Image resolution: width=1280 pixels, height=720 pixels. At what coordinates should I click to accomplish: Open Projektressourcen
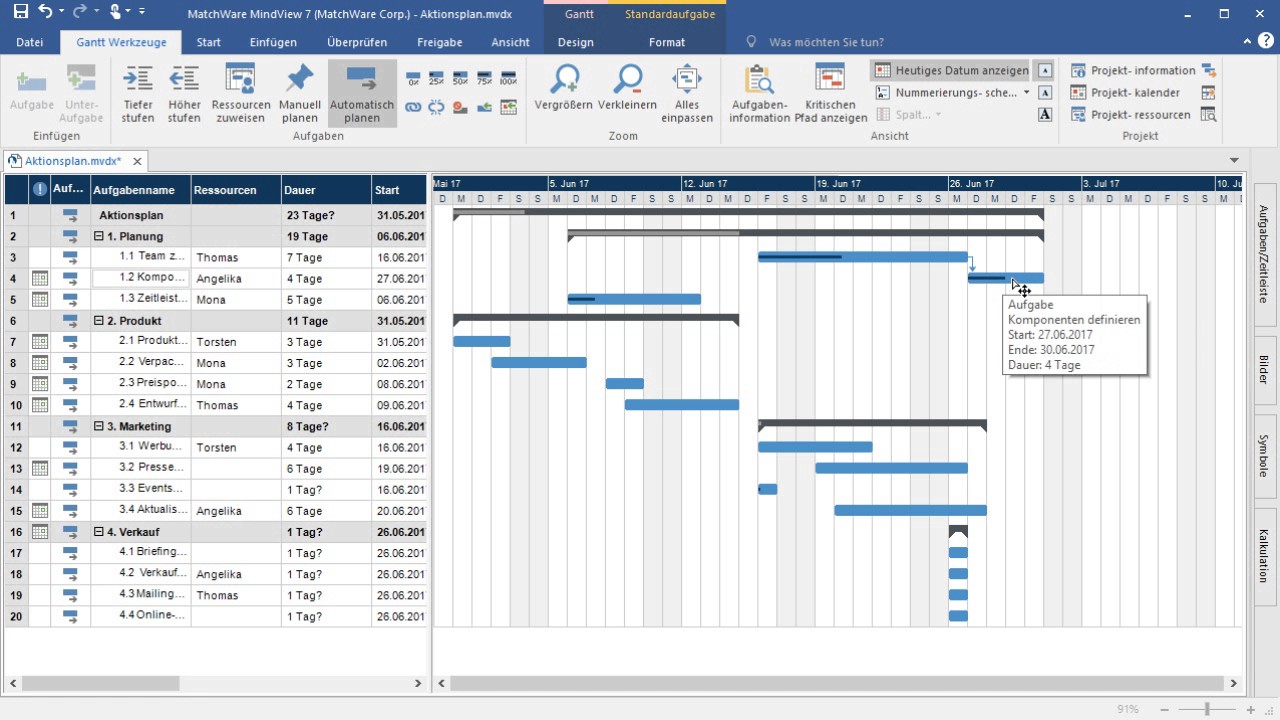[1130, 115]
